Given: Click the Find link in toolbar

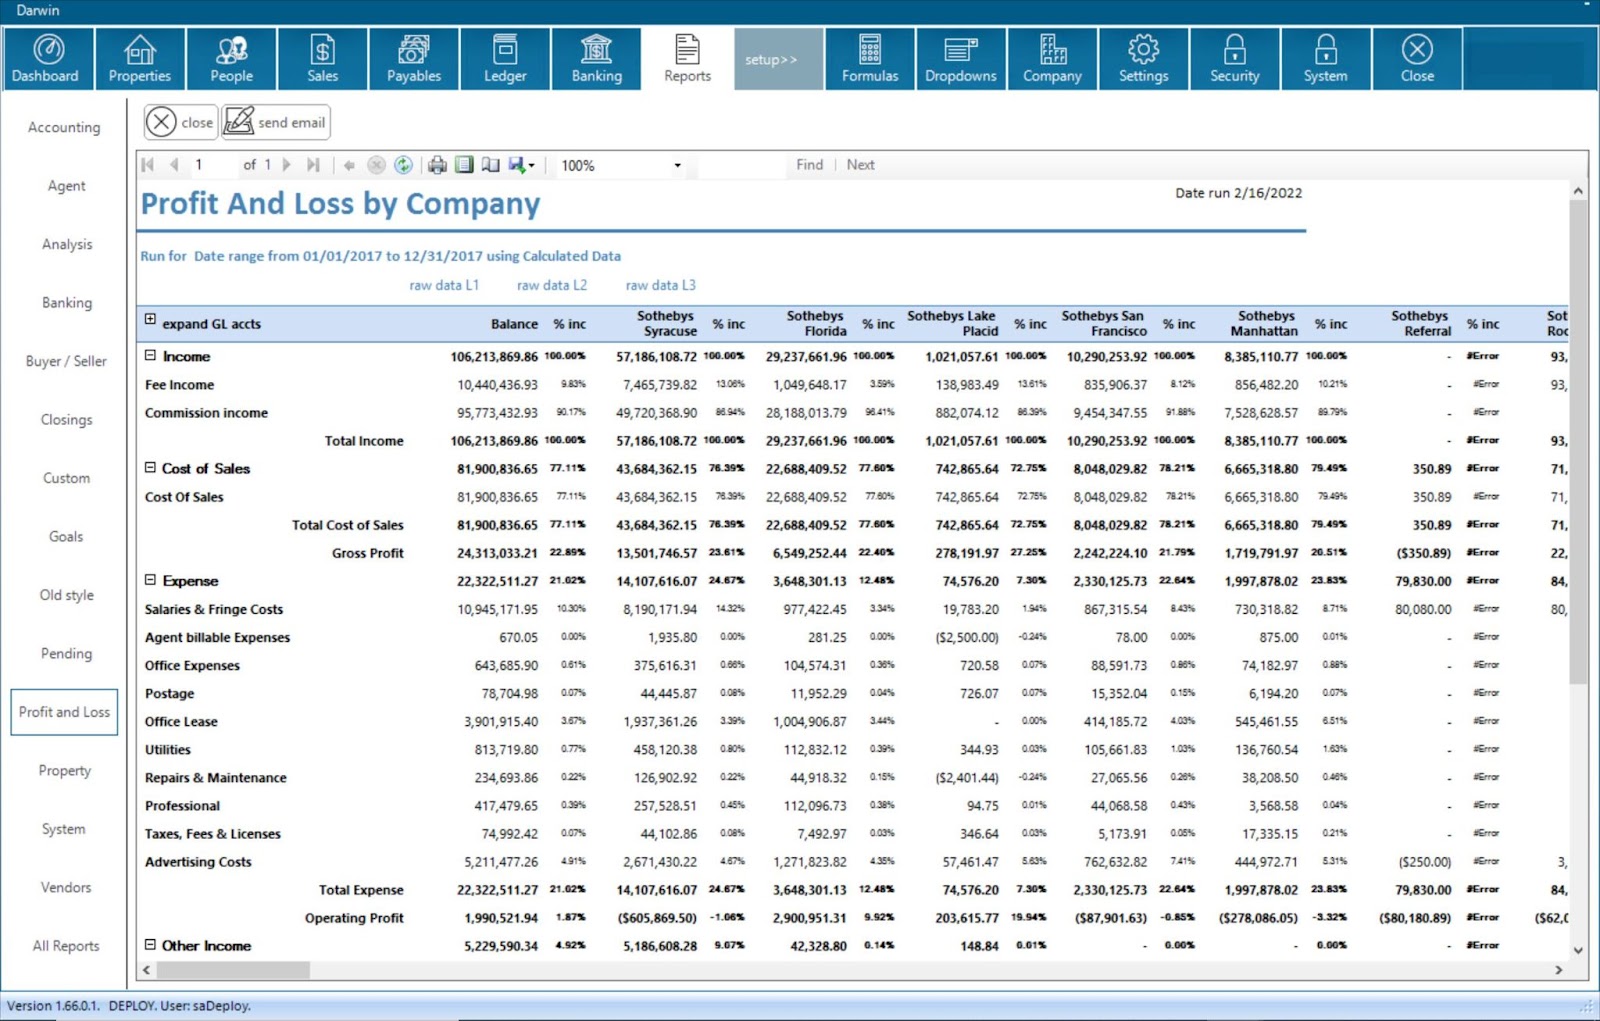Looking at the screenshot, I should [809, 165].
